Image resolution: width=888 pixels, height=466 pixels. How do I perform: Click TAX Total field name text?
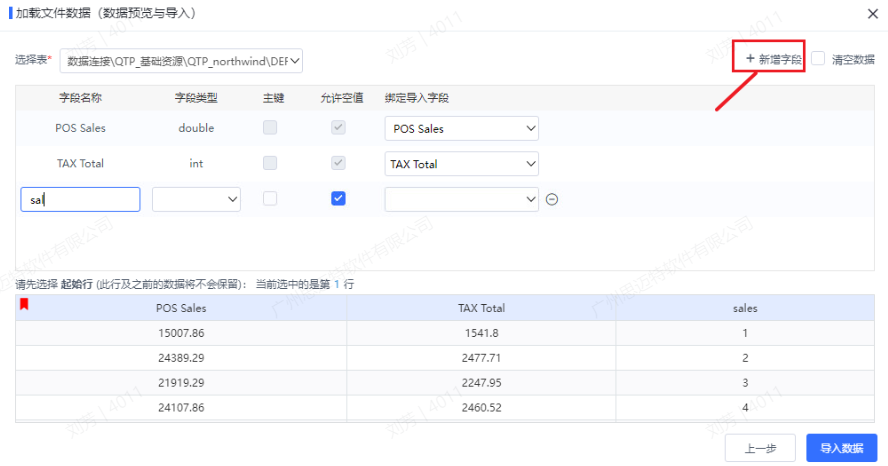(80, 164)
